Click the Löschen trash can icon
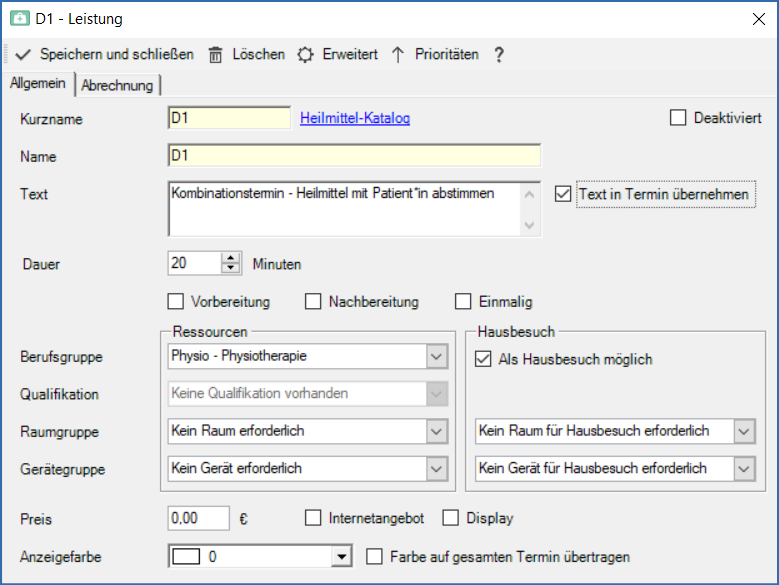This screenshot has width=779, height=585. tap(215, 55)
